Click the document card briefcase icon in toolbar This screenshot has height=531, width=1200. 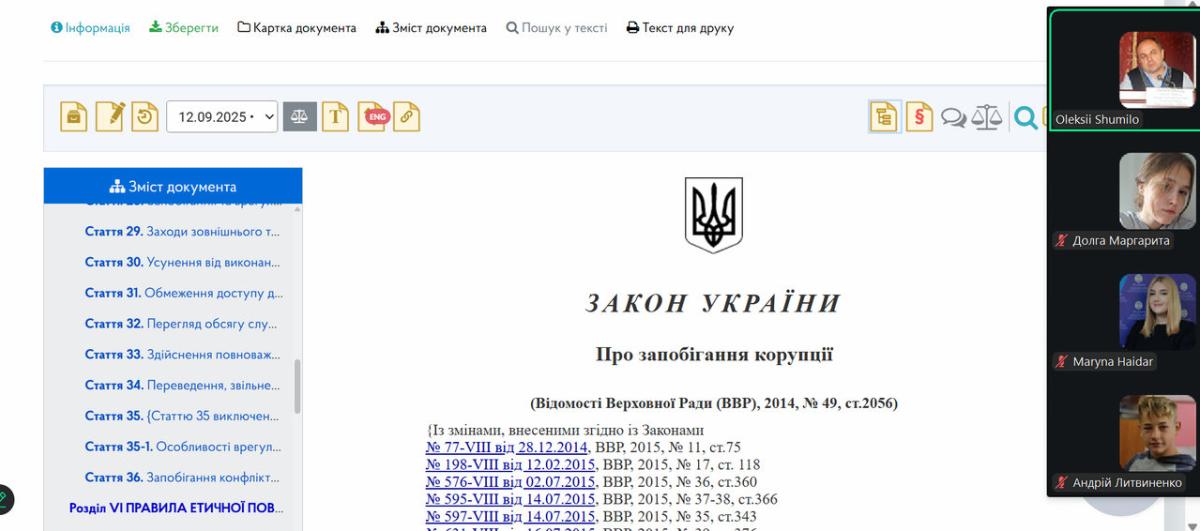coord(75,117)
